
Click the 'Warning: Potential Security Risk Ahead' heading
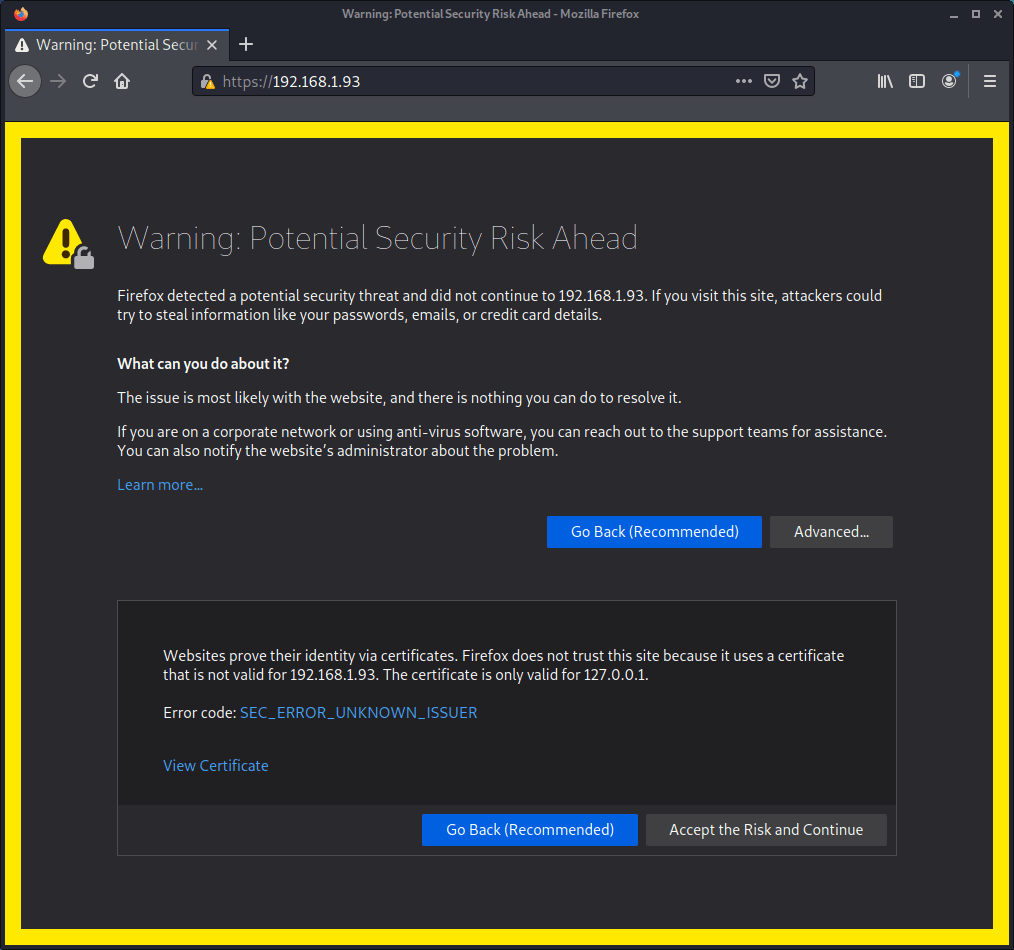coord(378,238)
